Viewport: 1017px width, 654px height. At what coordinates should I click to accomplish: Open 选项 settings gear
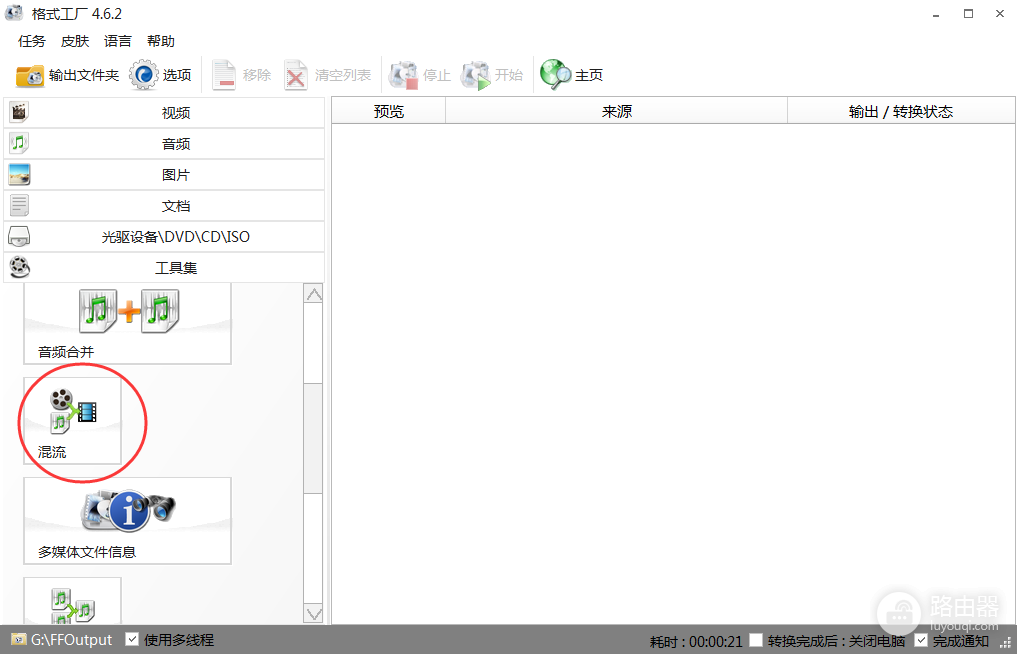(x=160, y=75)
